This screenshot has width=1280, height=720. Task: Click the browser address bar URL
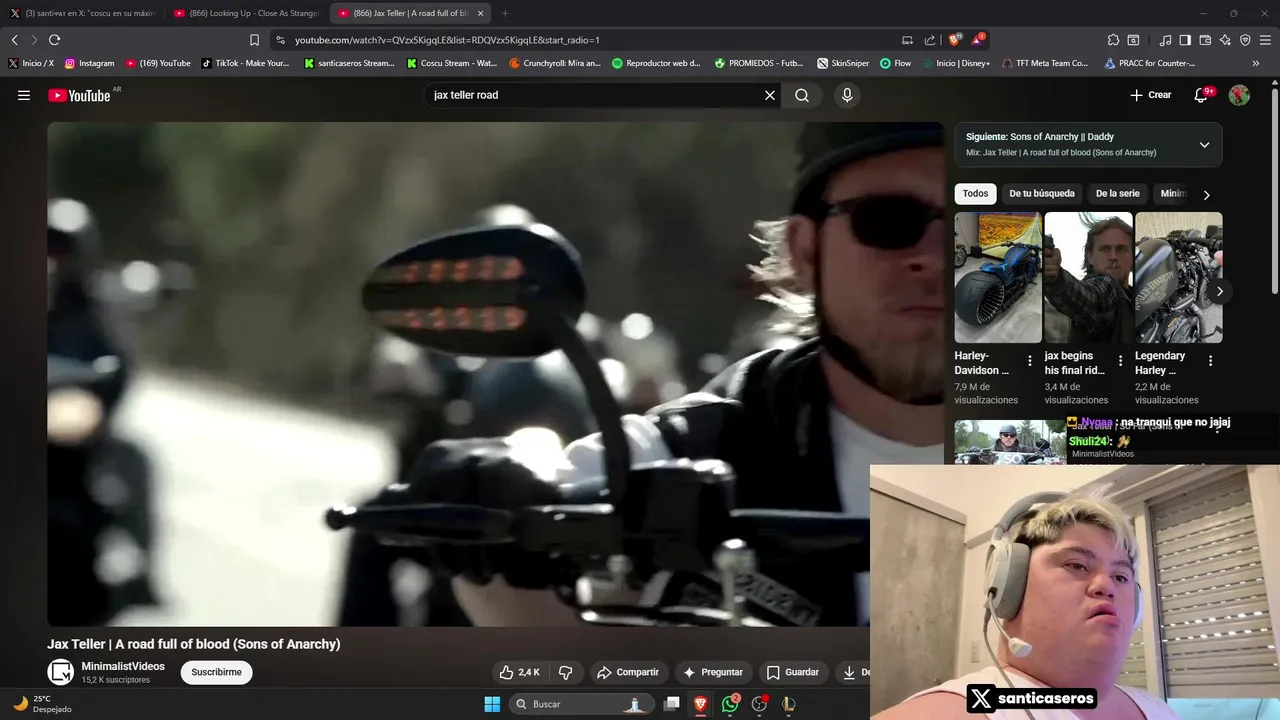coord(447,40)
